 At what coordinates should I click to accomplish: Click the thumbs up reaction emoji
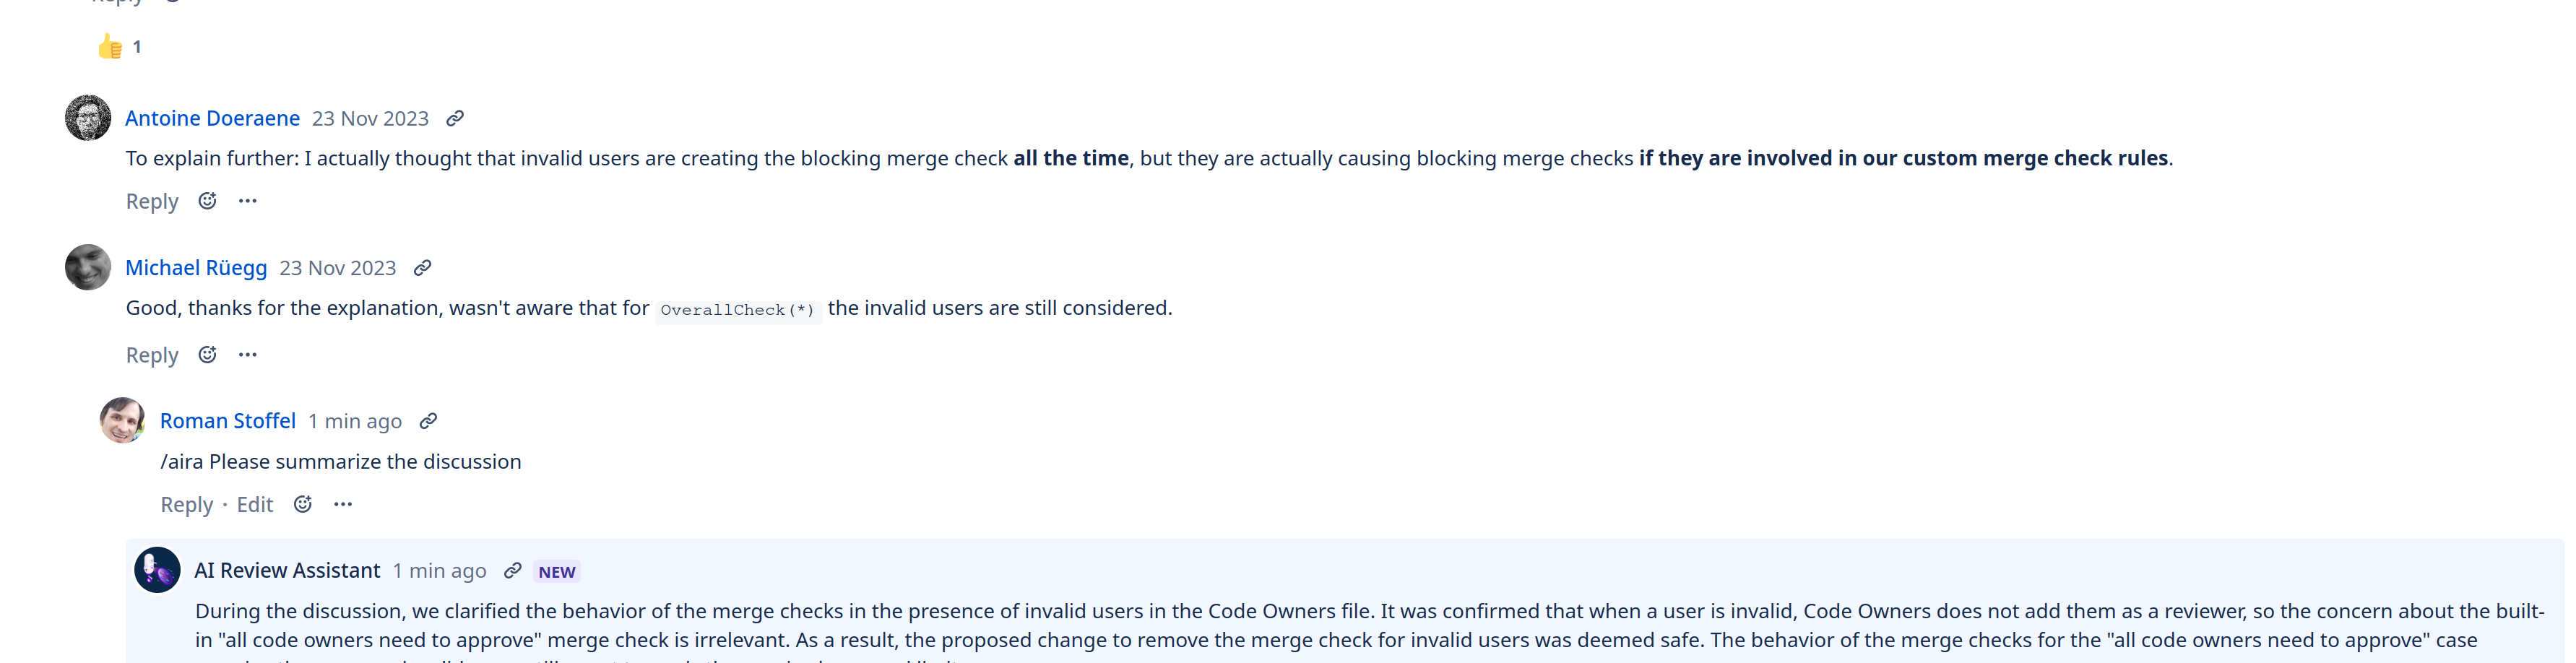[x=110, y=47]
